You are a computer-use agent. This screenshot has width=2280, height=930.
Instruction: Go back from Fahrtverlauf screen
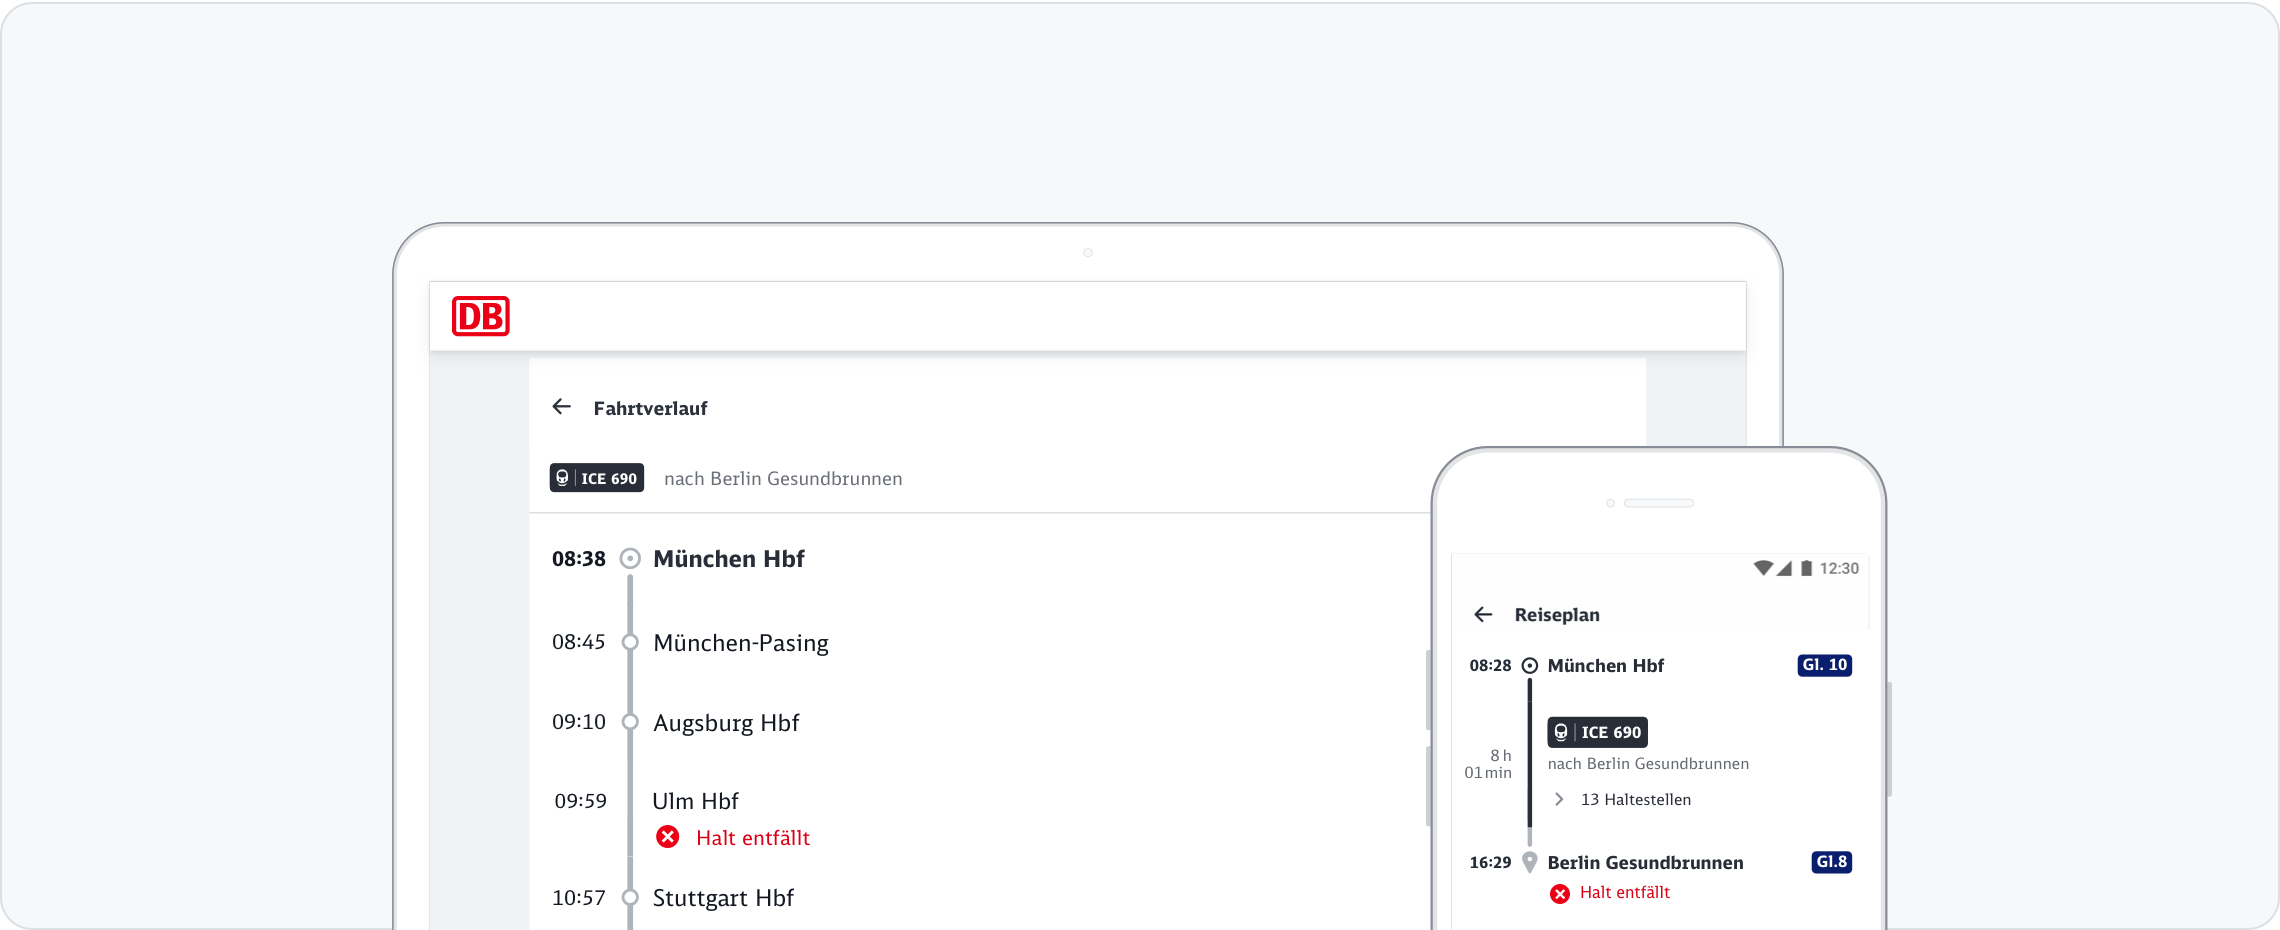click(562, 407)
